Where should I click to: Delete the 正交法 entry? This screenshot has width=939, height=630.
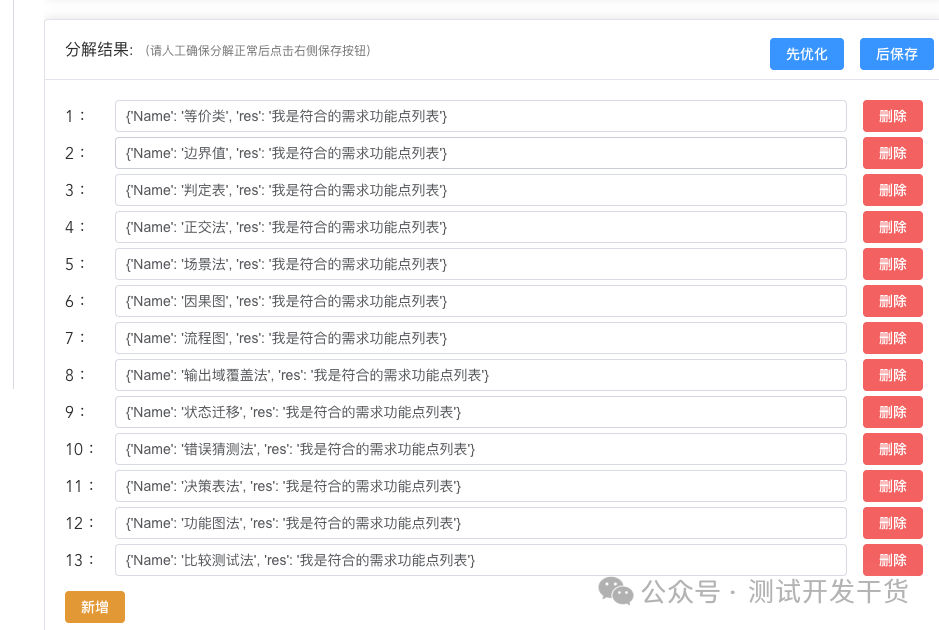coord(891,227)
